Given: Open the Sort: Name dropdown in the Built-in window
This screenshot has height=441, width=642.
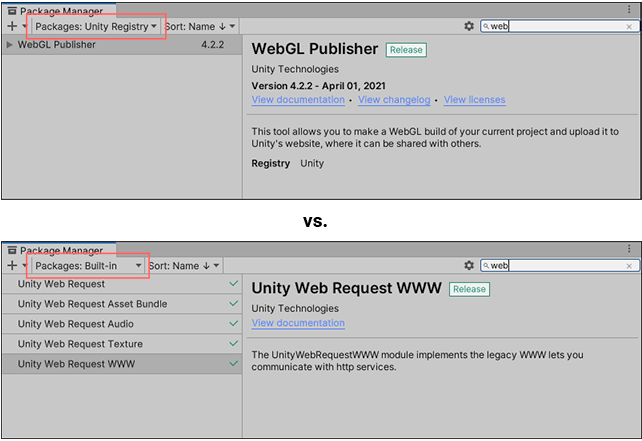Looking at the screenshot, I should (185, 265).
